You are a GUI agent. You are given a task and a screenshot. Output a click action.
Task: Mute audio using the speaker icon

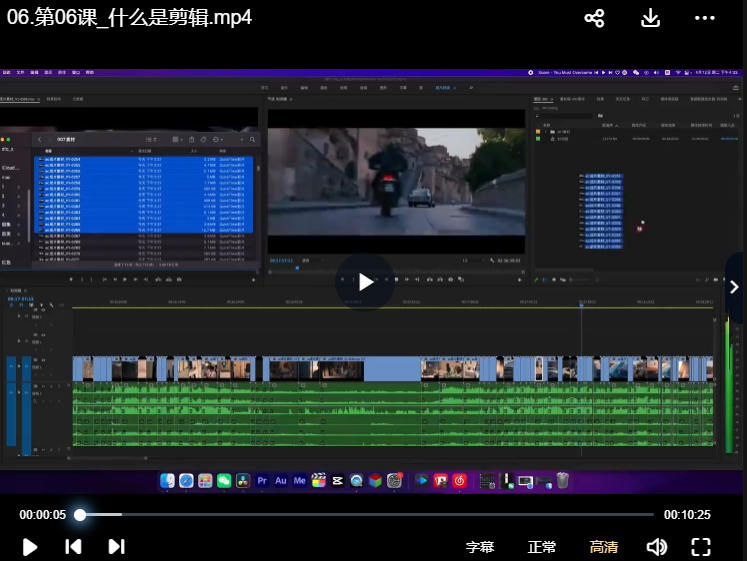656,547
